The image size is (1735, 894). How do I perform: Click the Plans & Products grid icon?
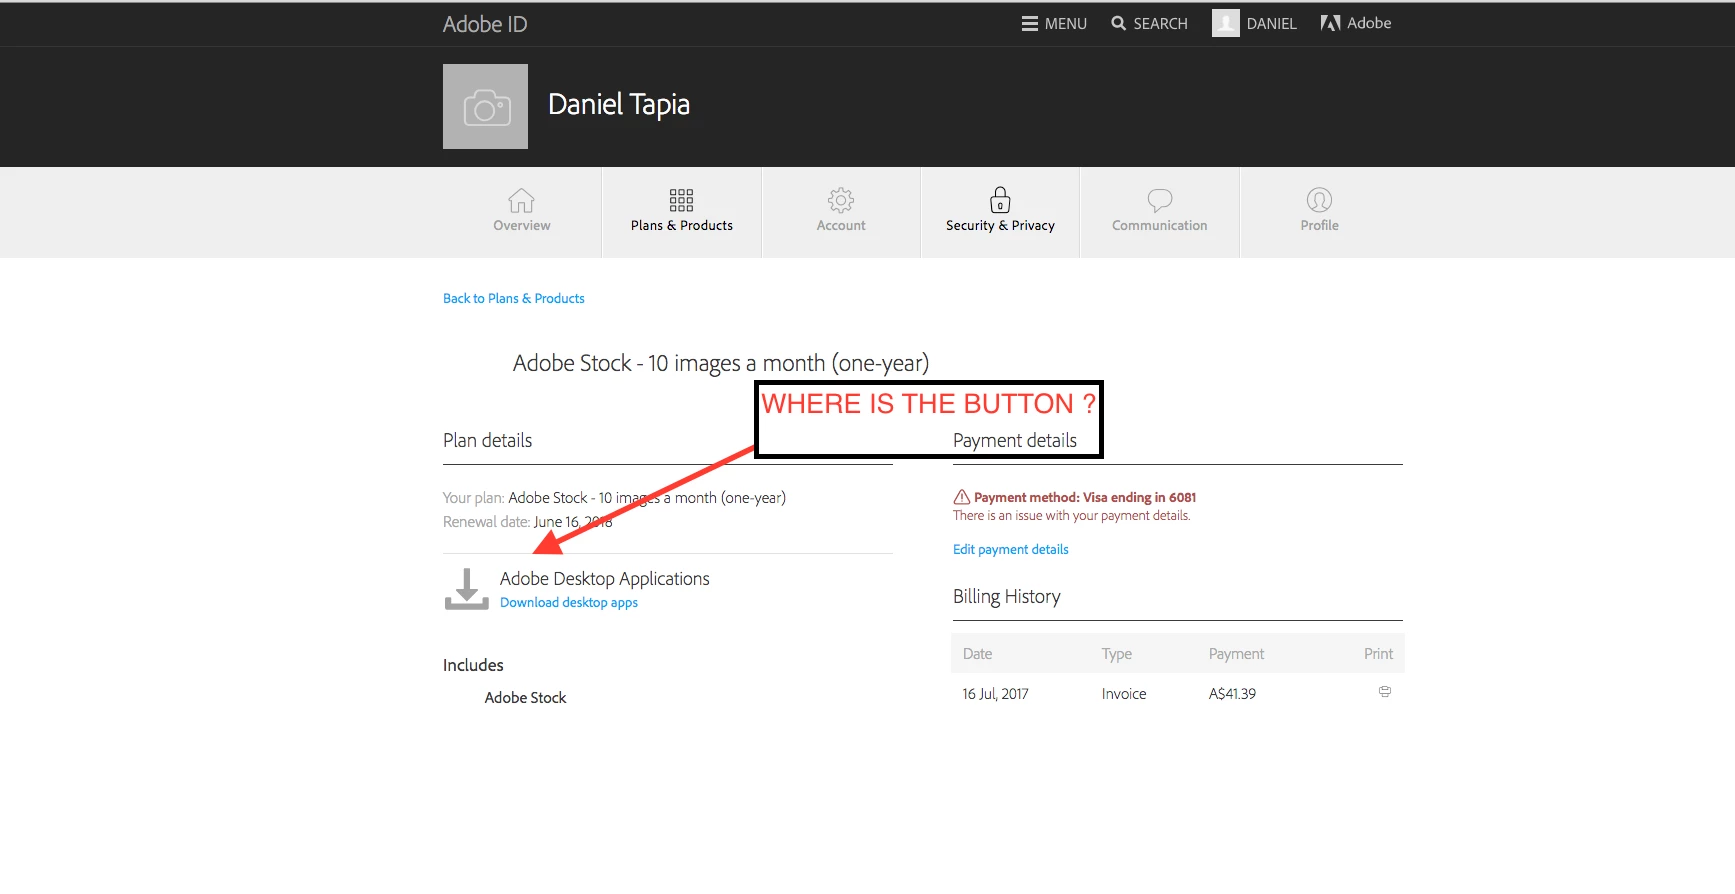click(x=681, y=200)
